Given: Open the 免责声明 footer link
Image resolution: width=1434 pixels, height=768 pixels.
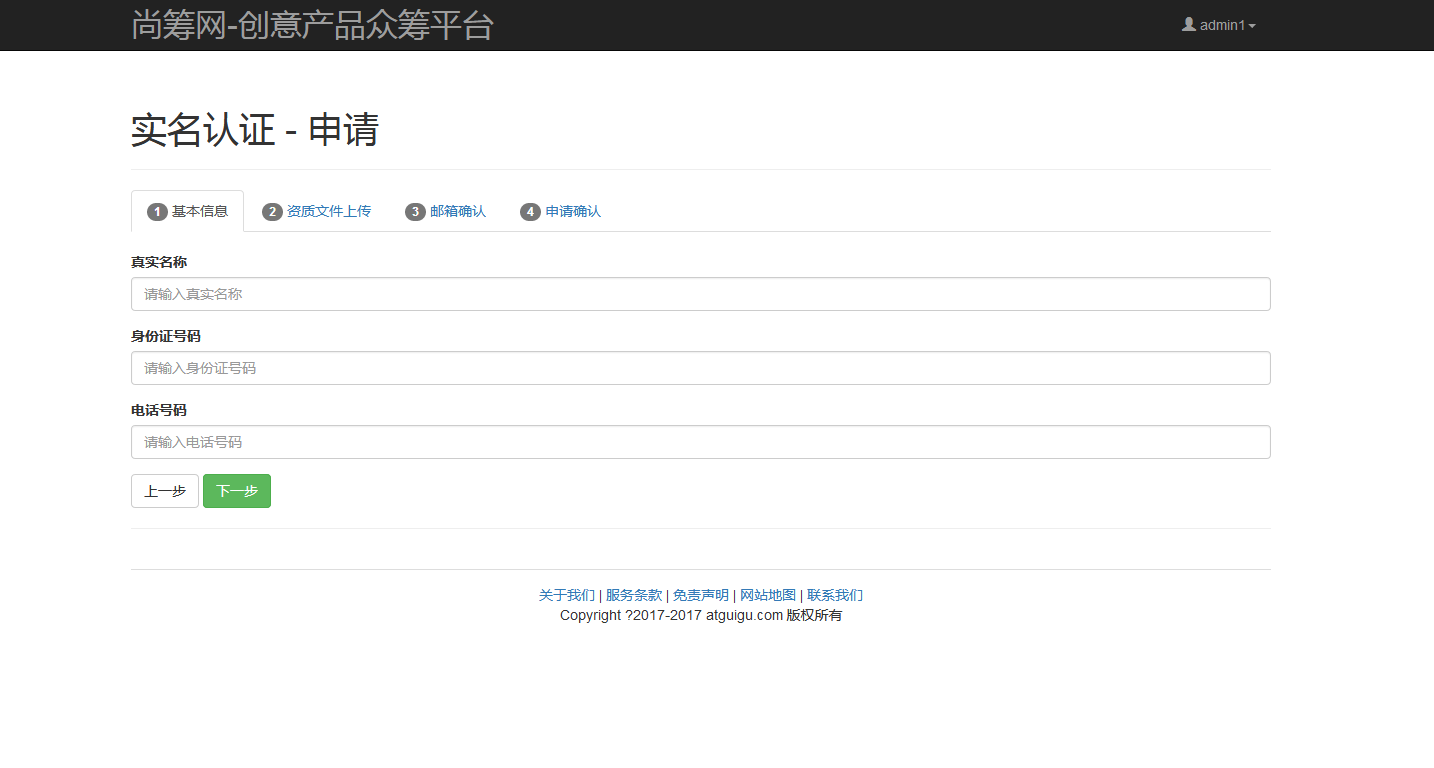Looking at the screenshot, I should pyautogui.click(x=701, y=595).
